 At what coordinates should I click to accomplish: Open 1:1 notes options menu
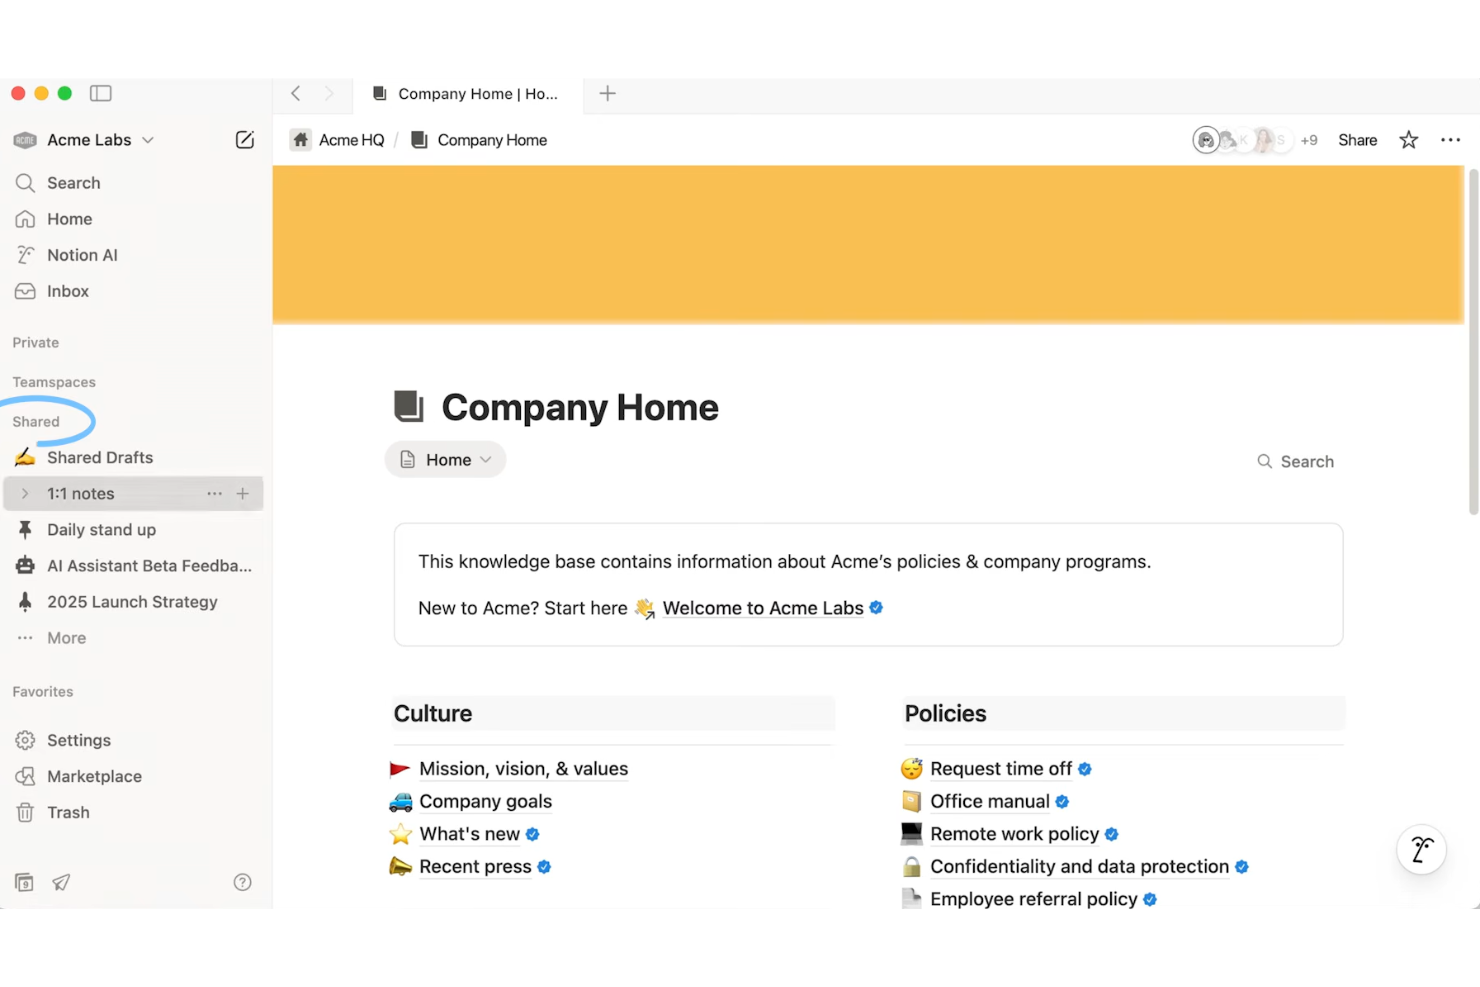click(x=214, y=494)
